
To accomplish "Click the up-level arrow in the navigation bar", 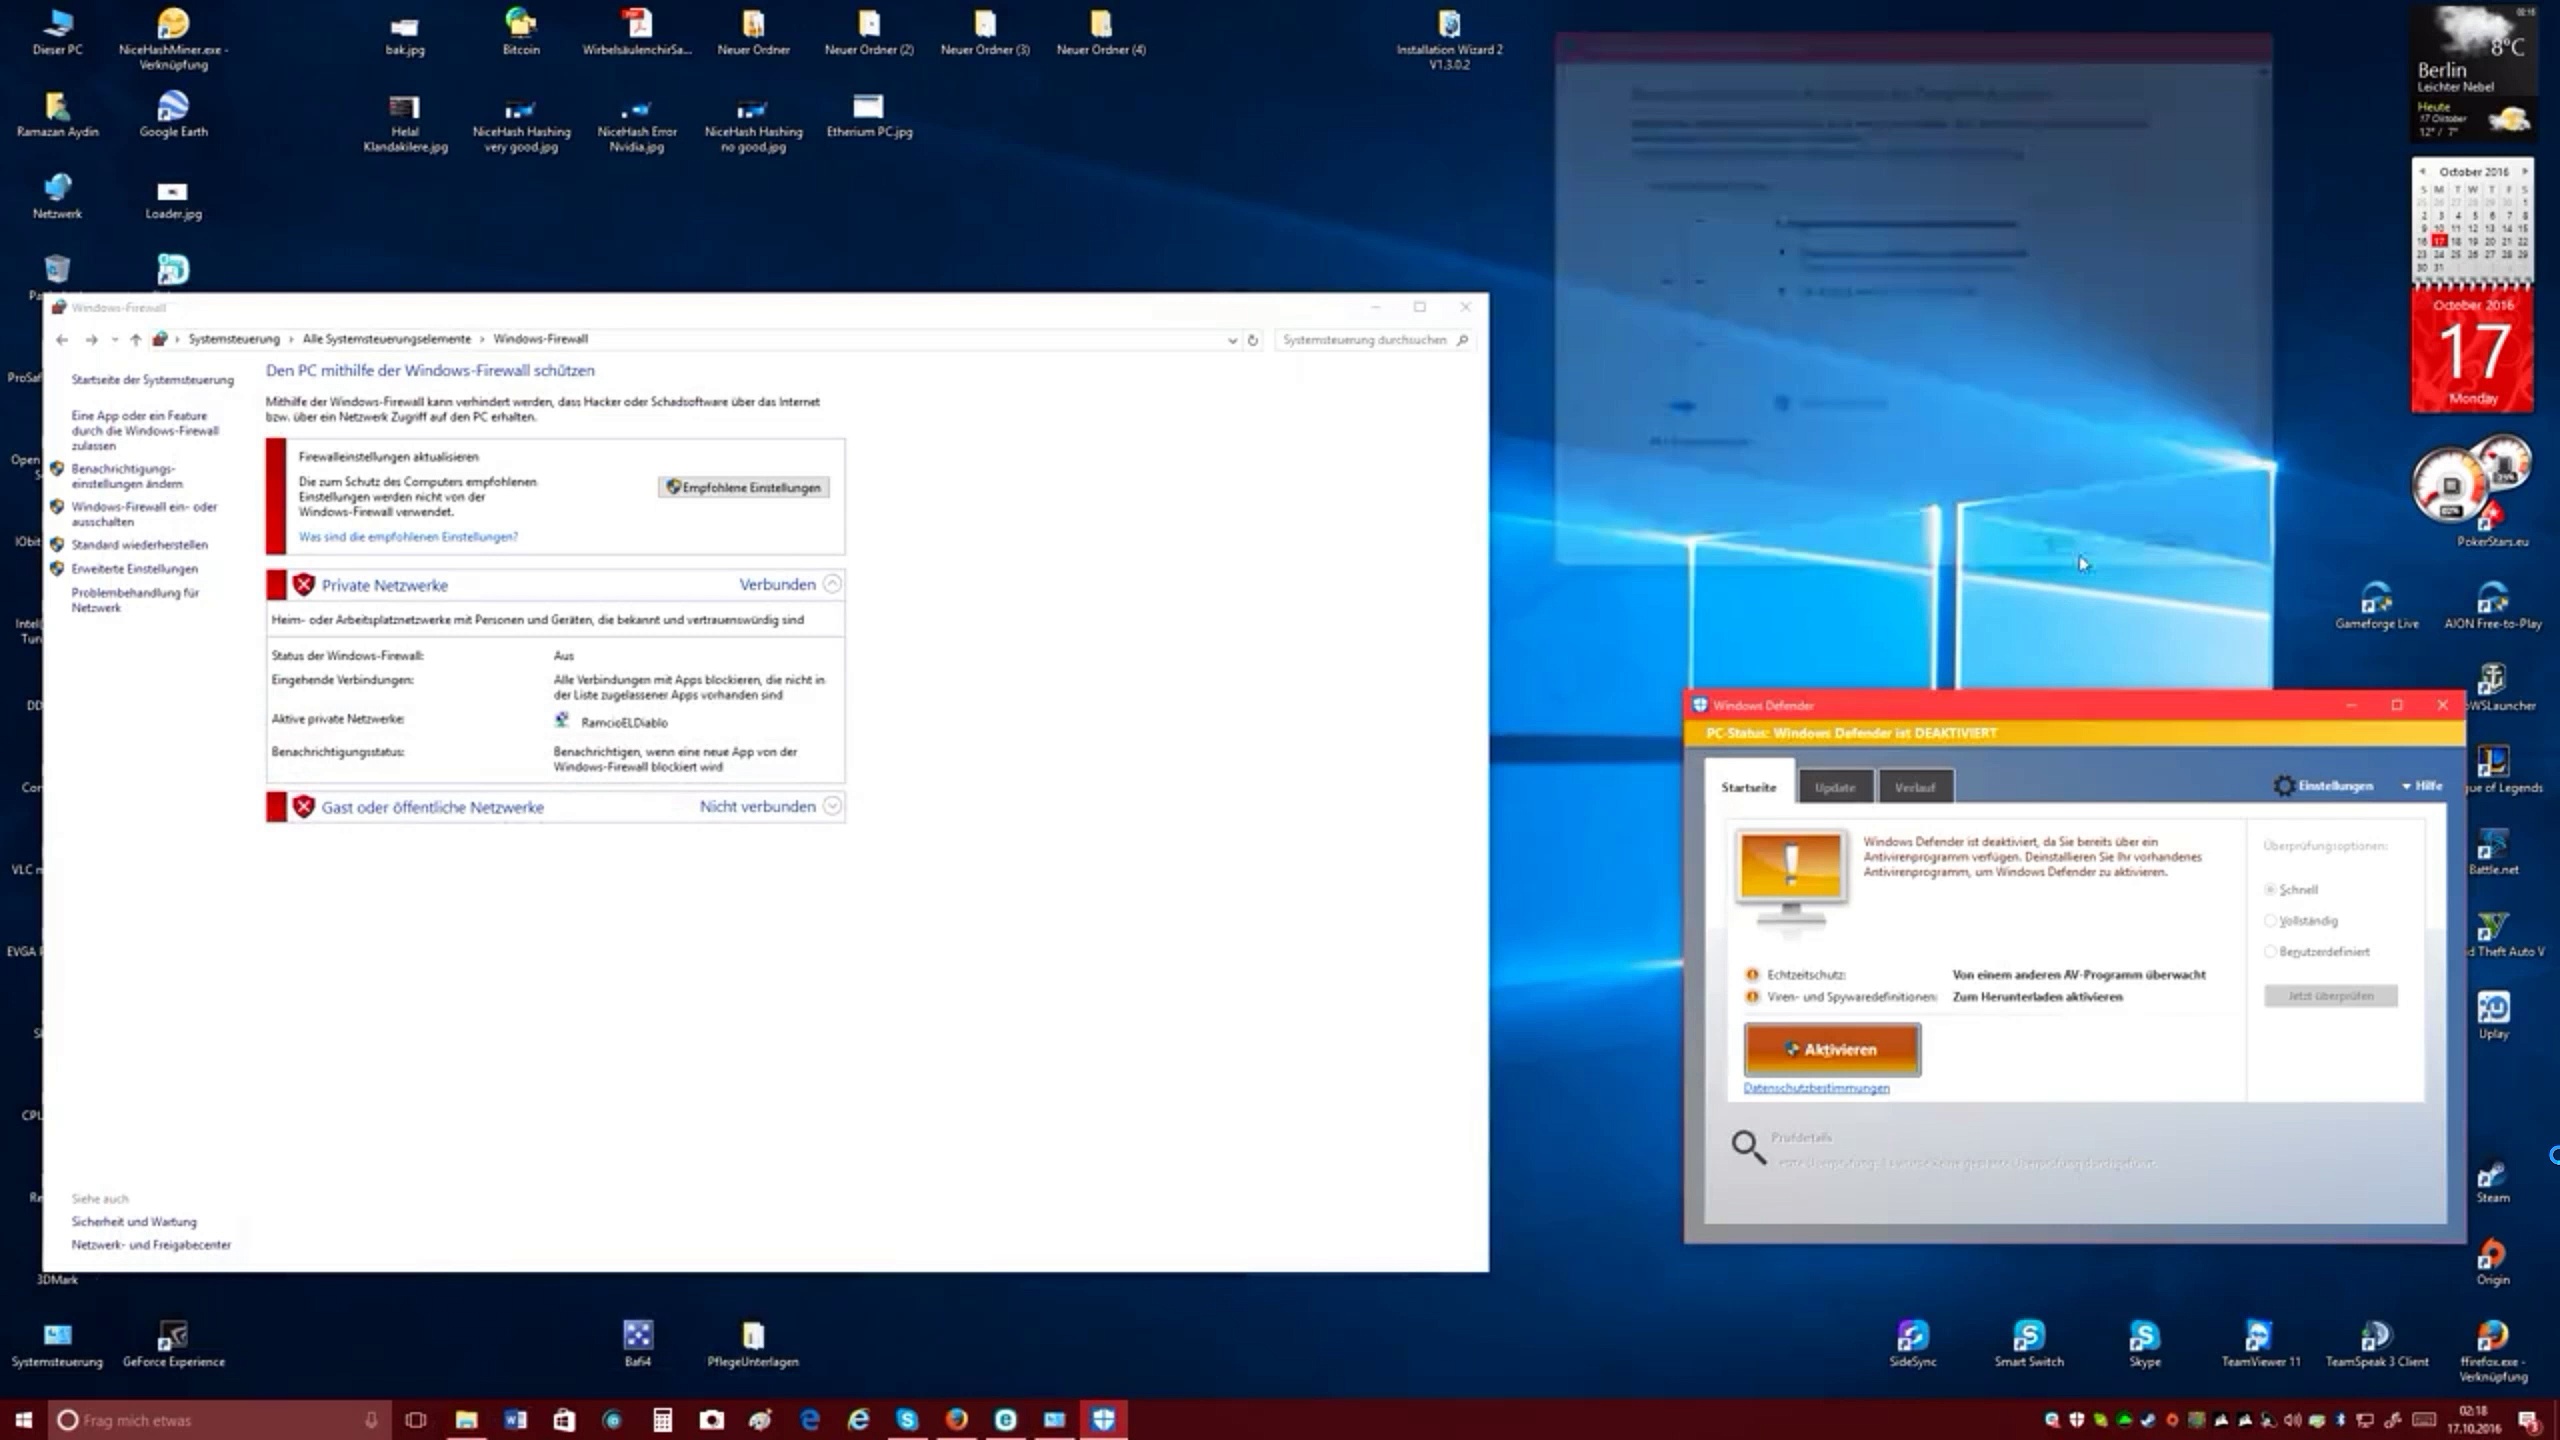I will tap(135, 340).
